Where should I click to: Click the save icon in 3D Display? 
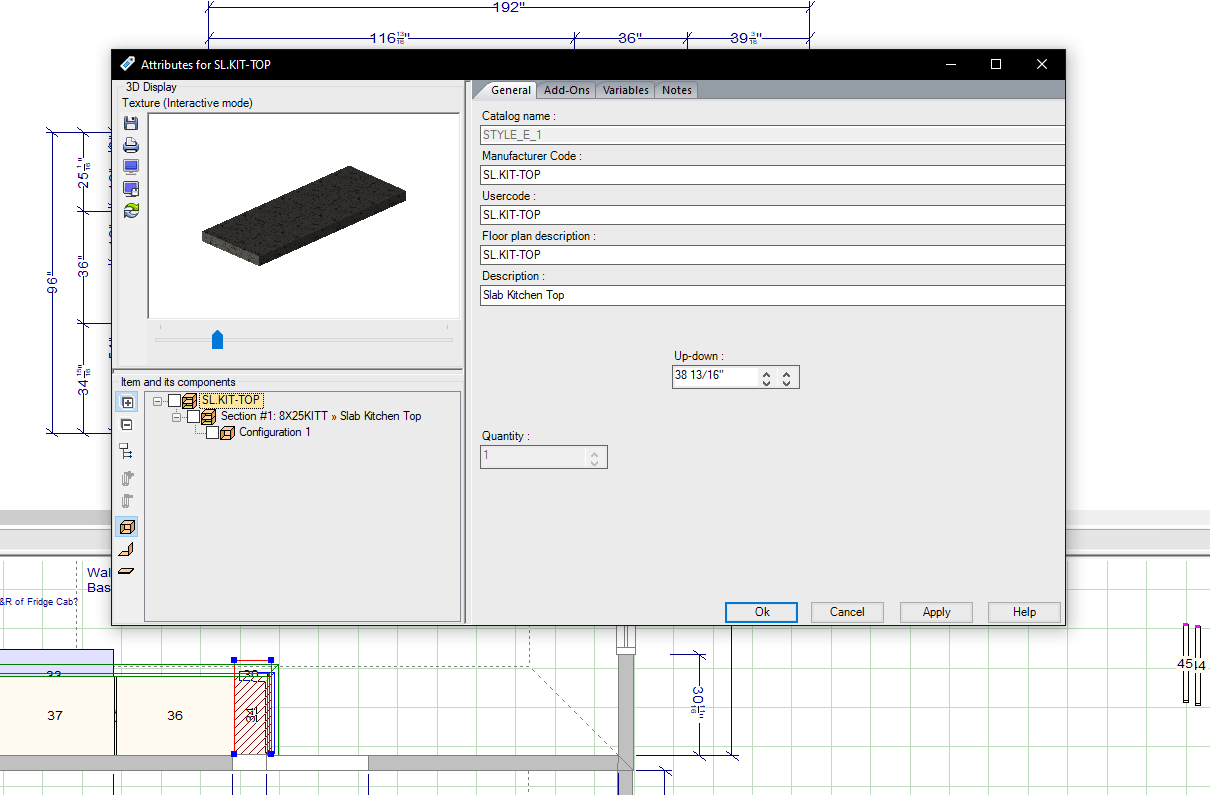pyautogui.click(x=130, y=123)
